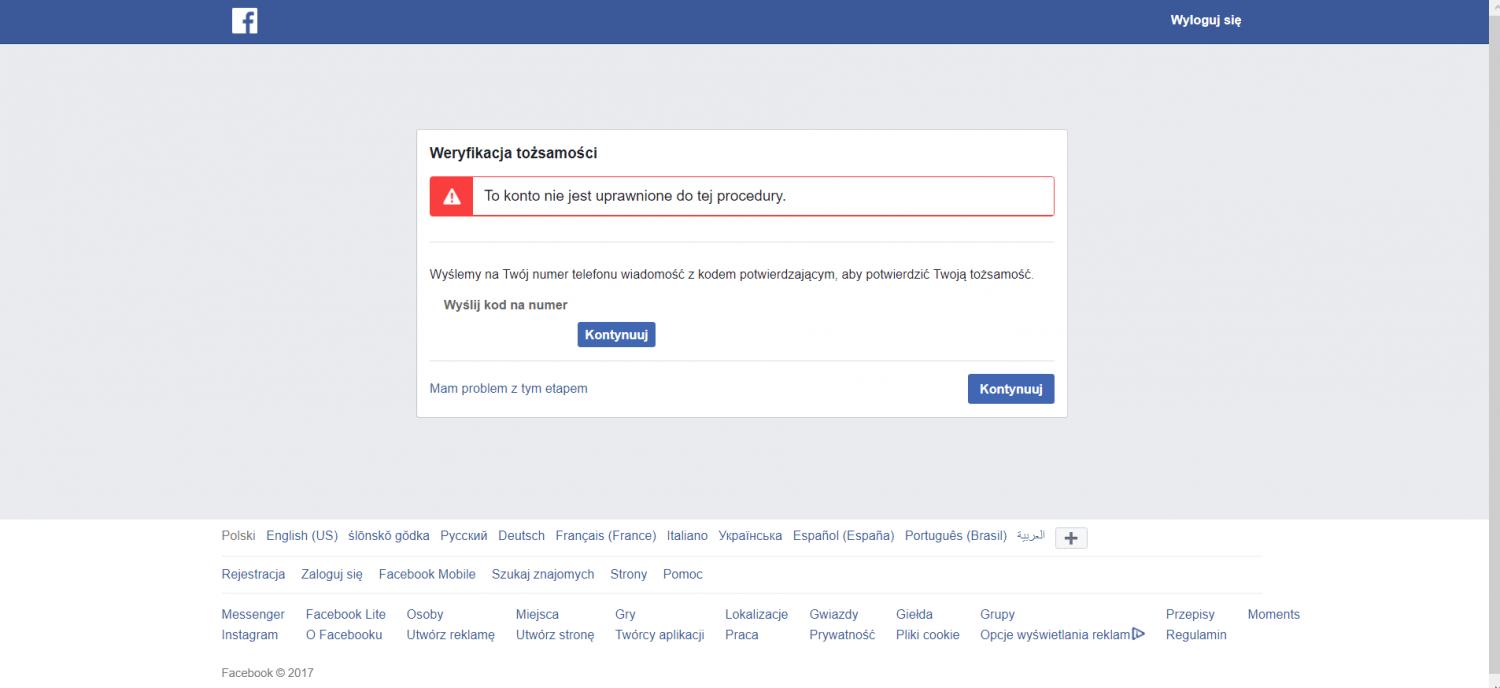1500x688 pixels.
Task: Open Pomoc help link
Action: point(683,574)
